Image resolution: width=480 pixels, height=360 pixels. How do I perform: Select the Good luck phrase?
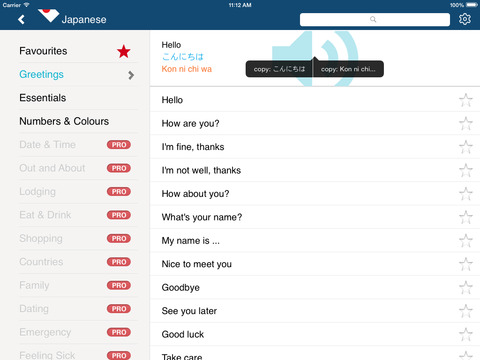pos(183,334)
